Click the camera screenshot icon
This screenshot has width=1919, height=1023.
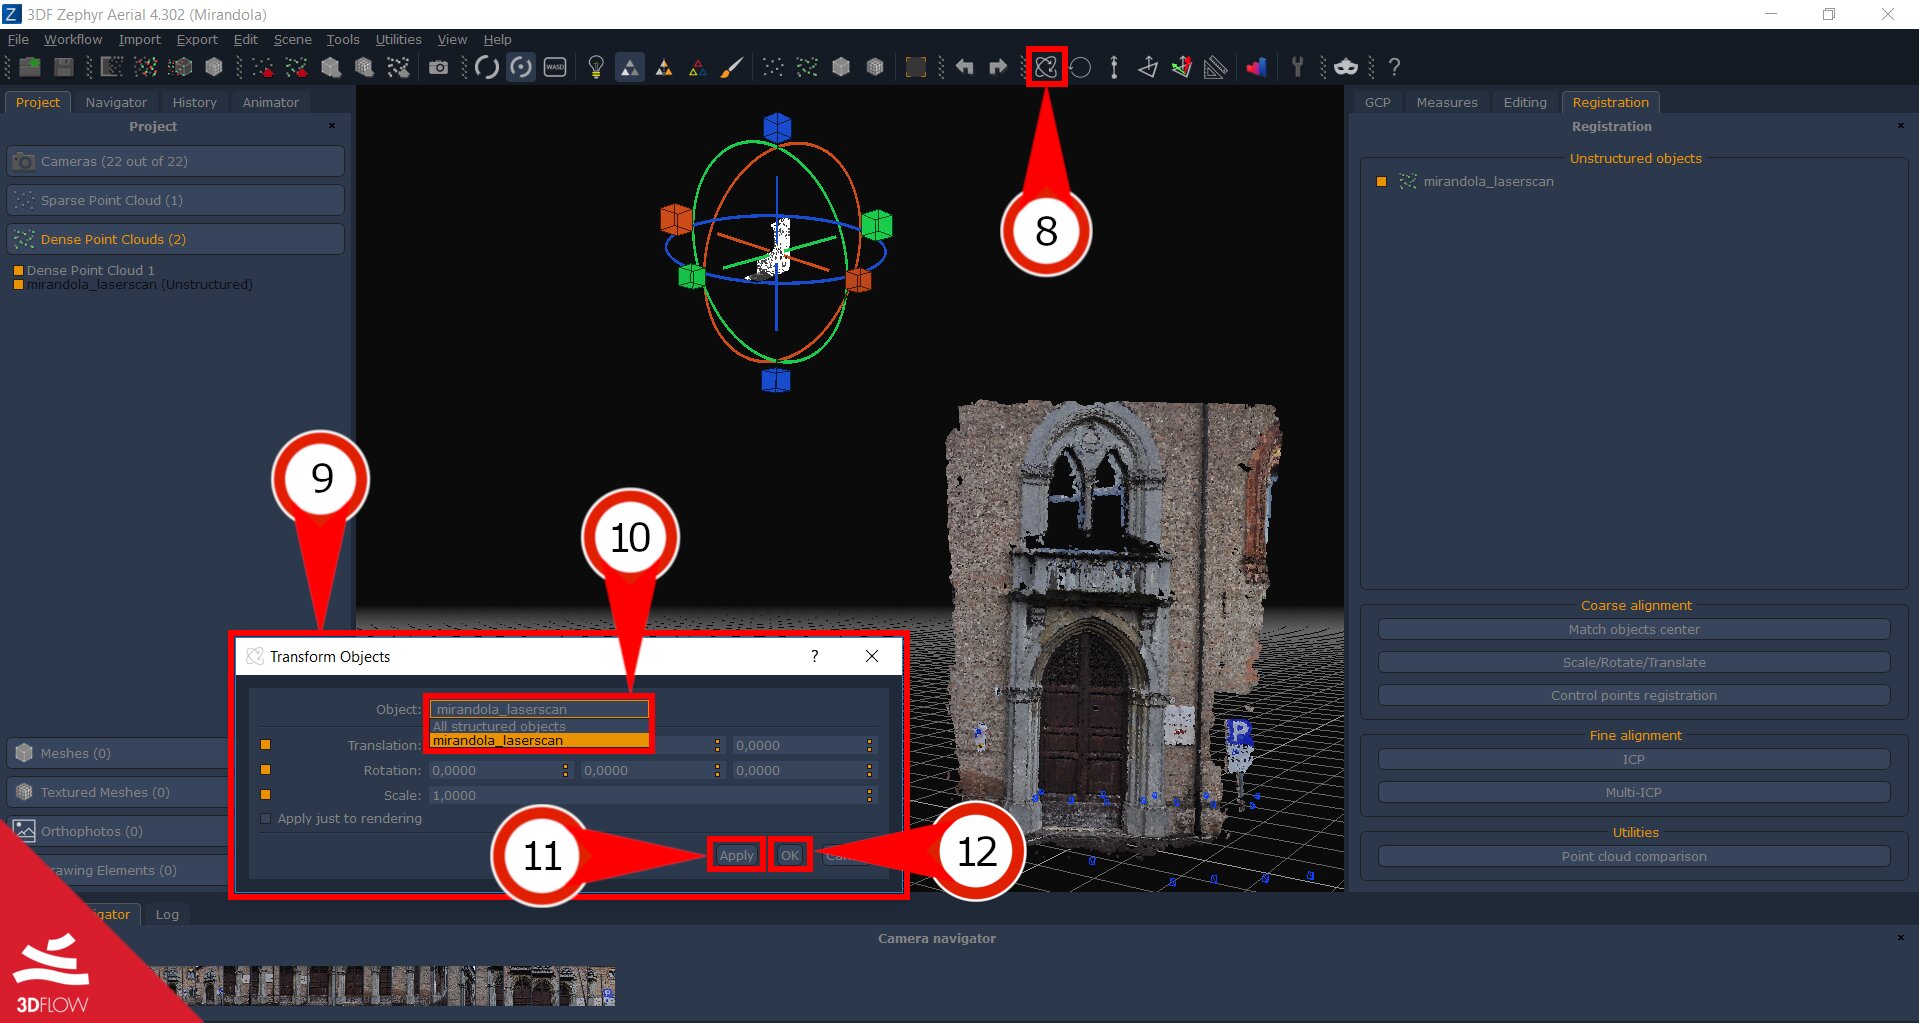pos(439,67)
